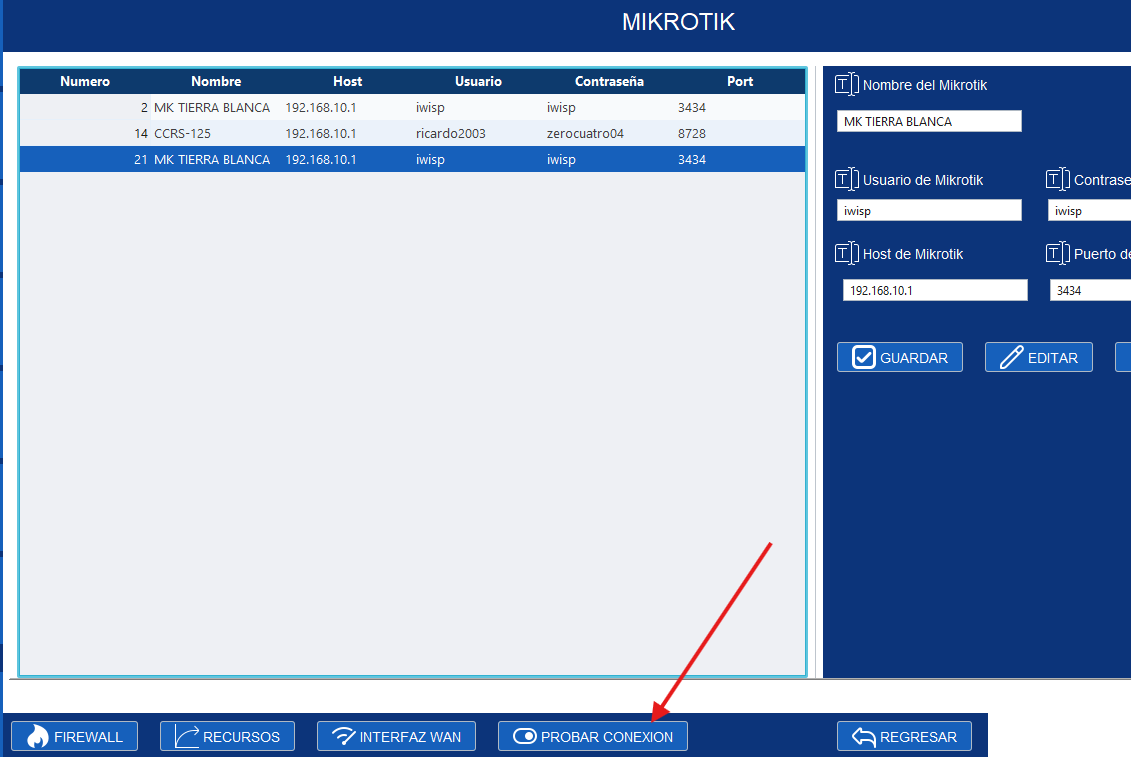1131x757 pixels.
Task: Click the MIKROTIK title text
Action: (678, 22)
